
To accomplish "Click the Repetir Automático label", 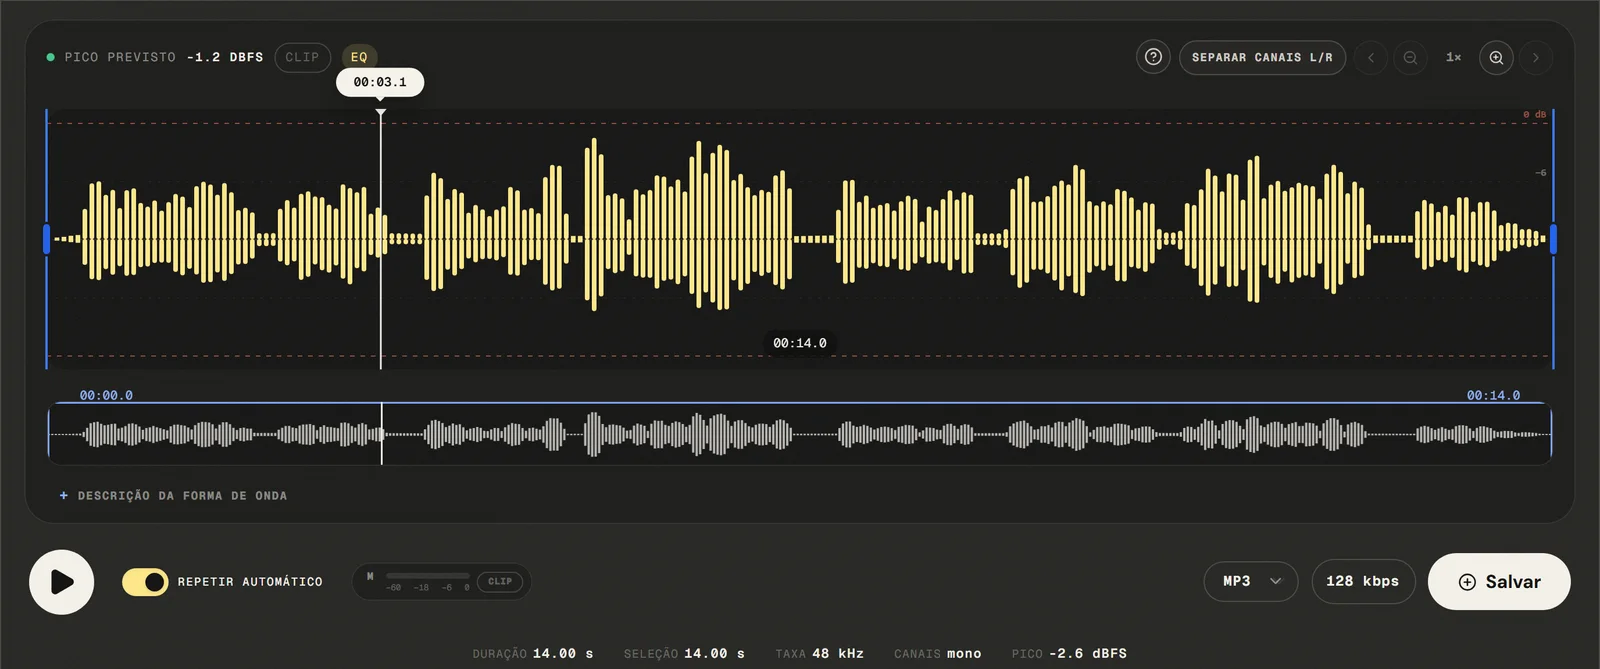I will [250, 582].
